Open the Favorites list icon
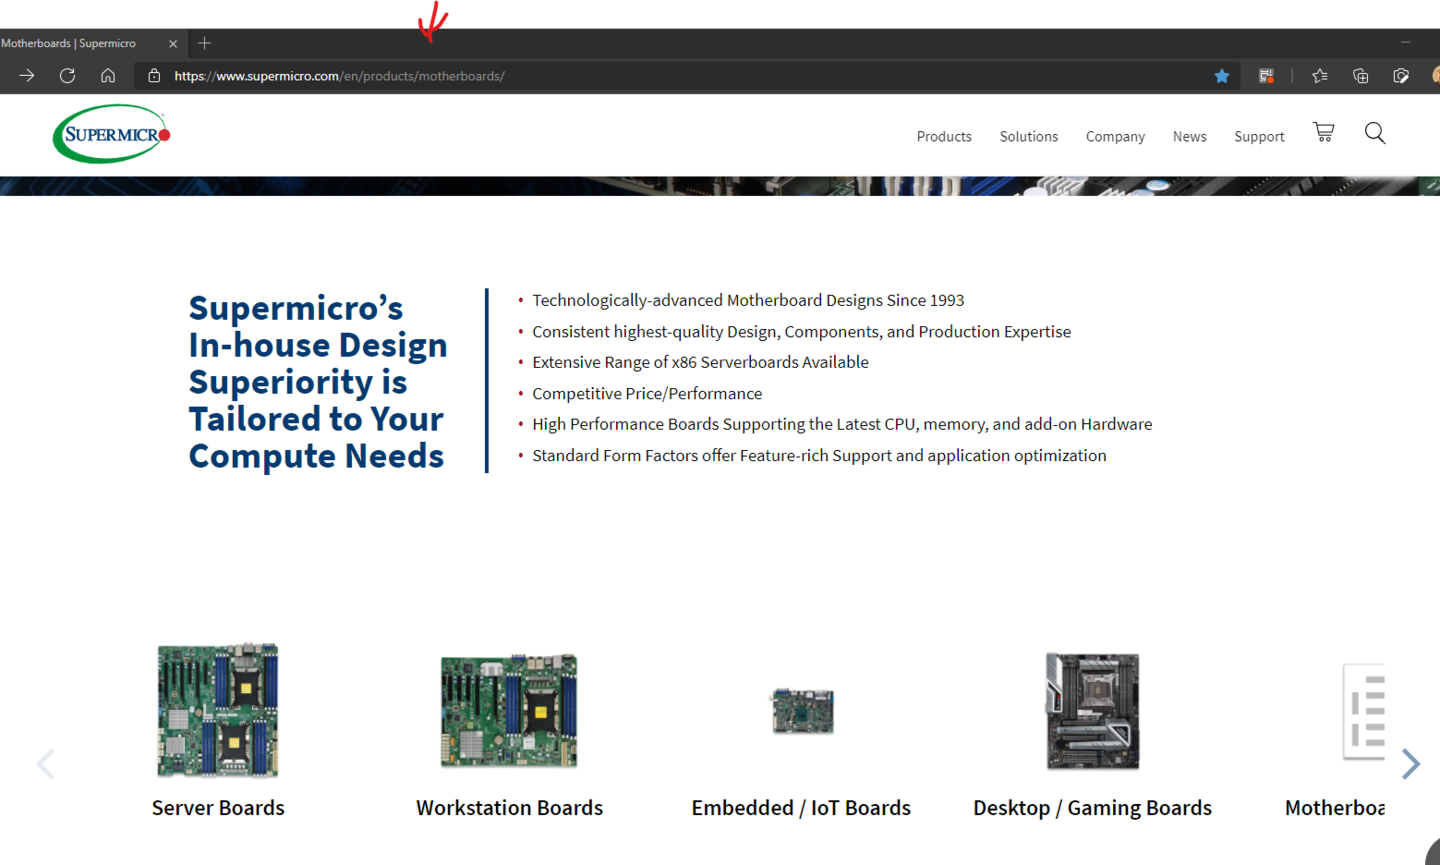This screenshot has height=865, width=1440. 1320,76
